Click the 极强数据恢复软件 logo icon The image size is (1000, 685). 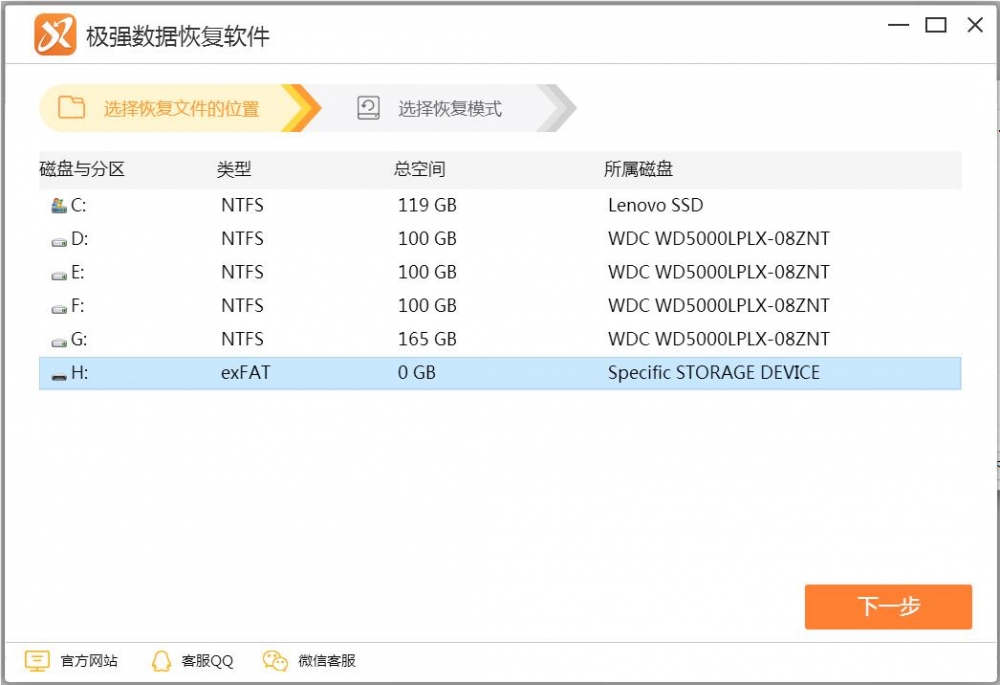click(x=57, y=32)
